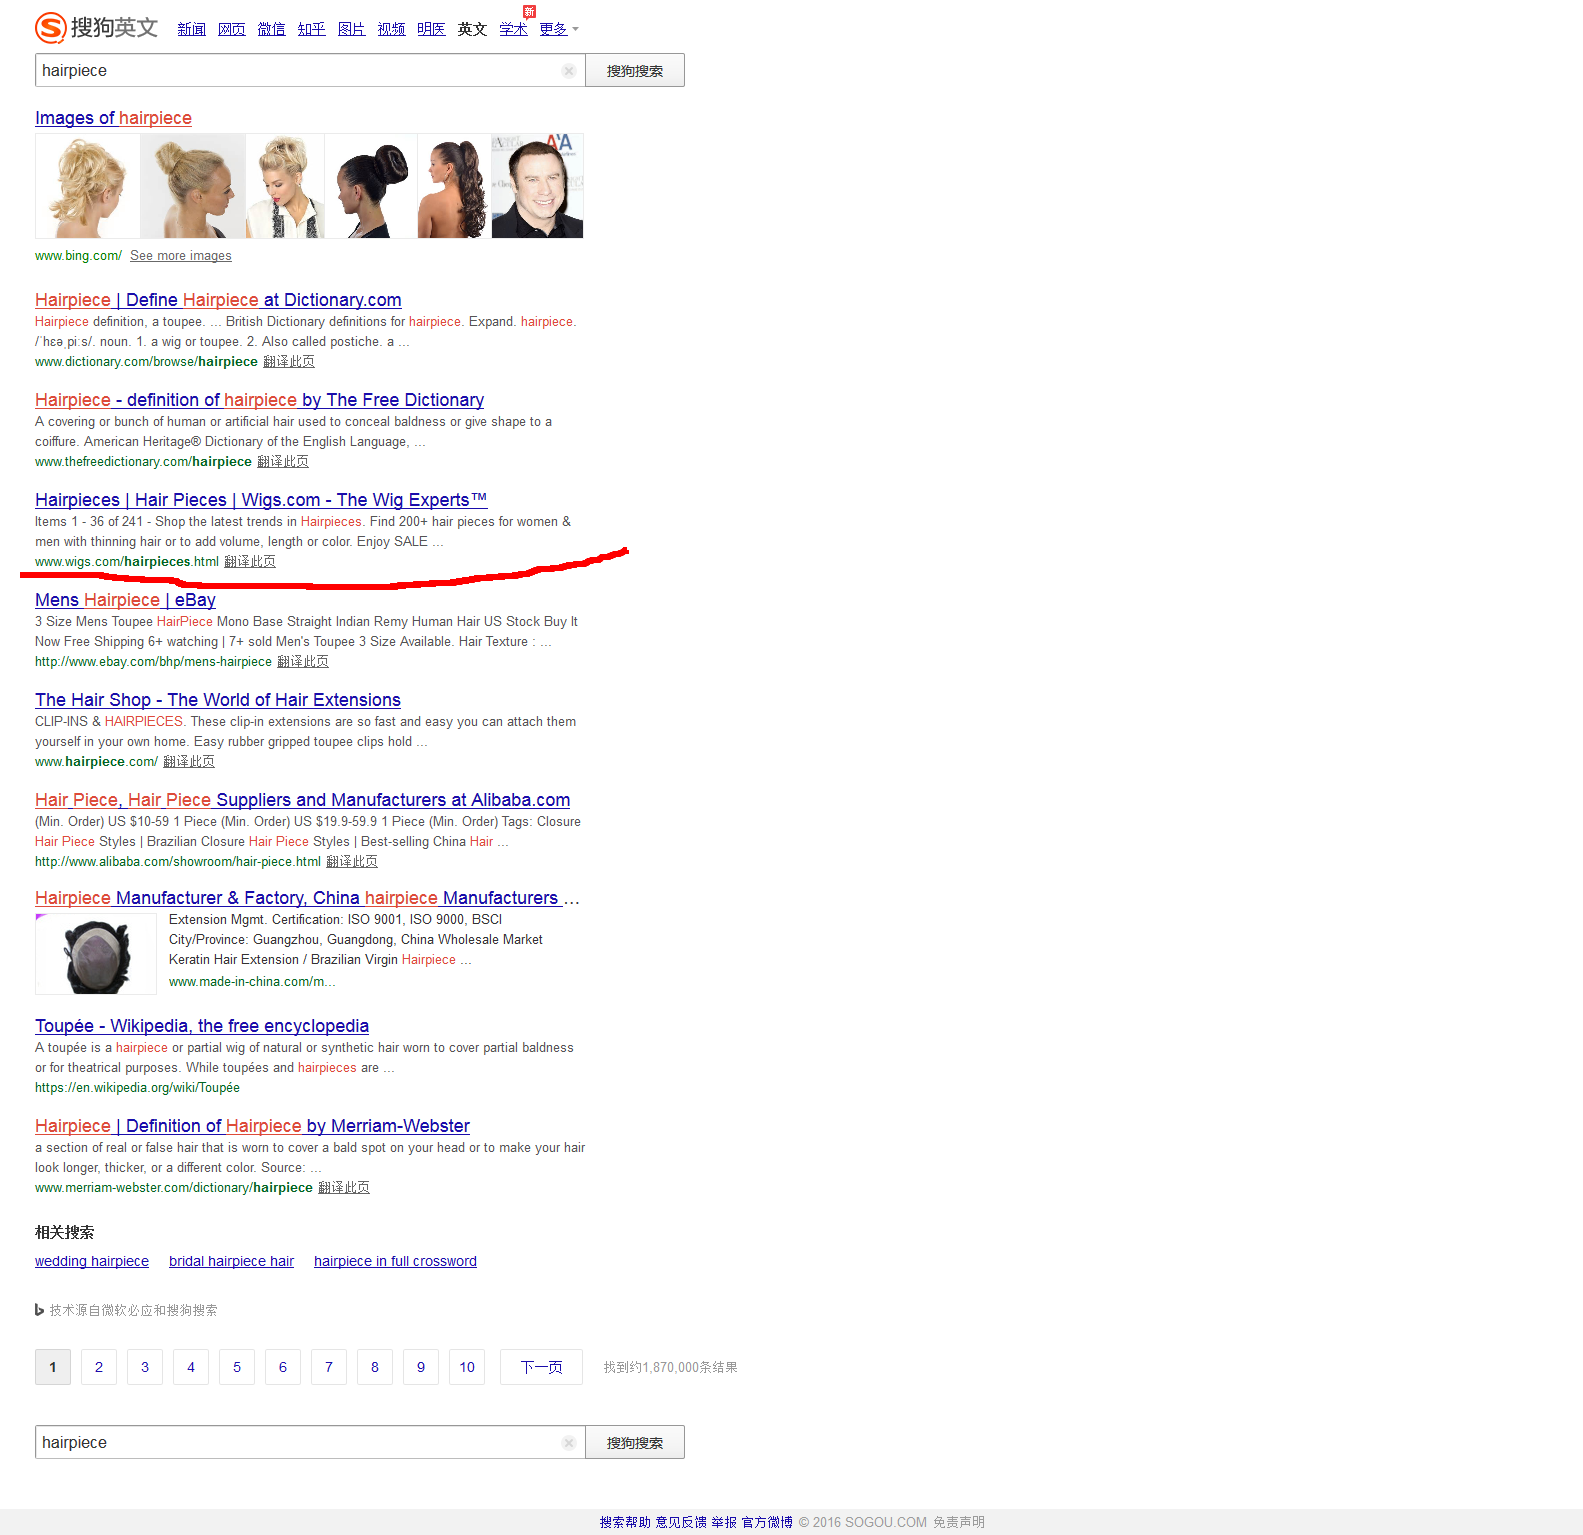Open the Alibaba Hair Piece Suppliers result
The image size is (1583, 1535).
click(302, 800)
